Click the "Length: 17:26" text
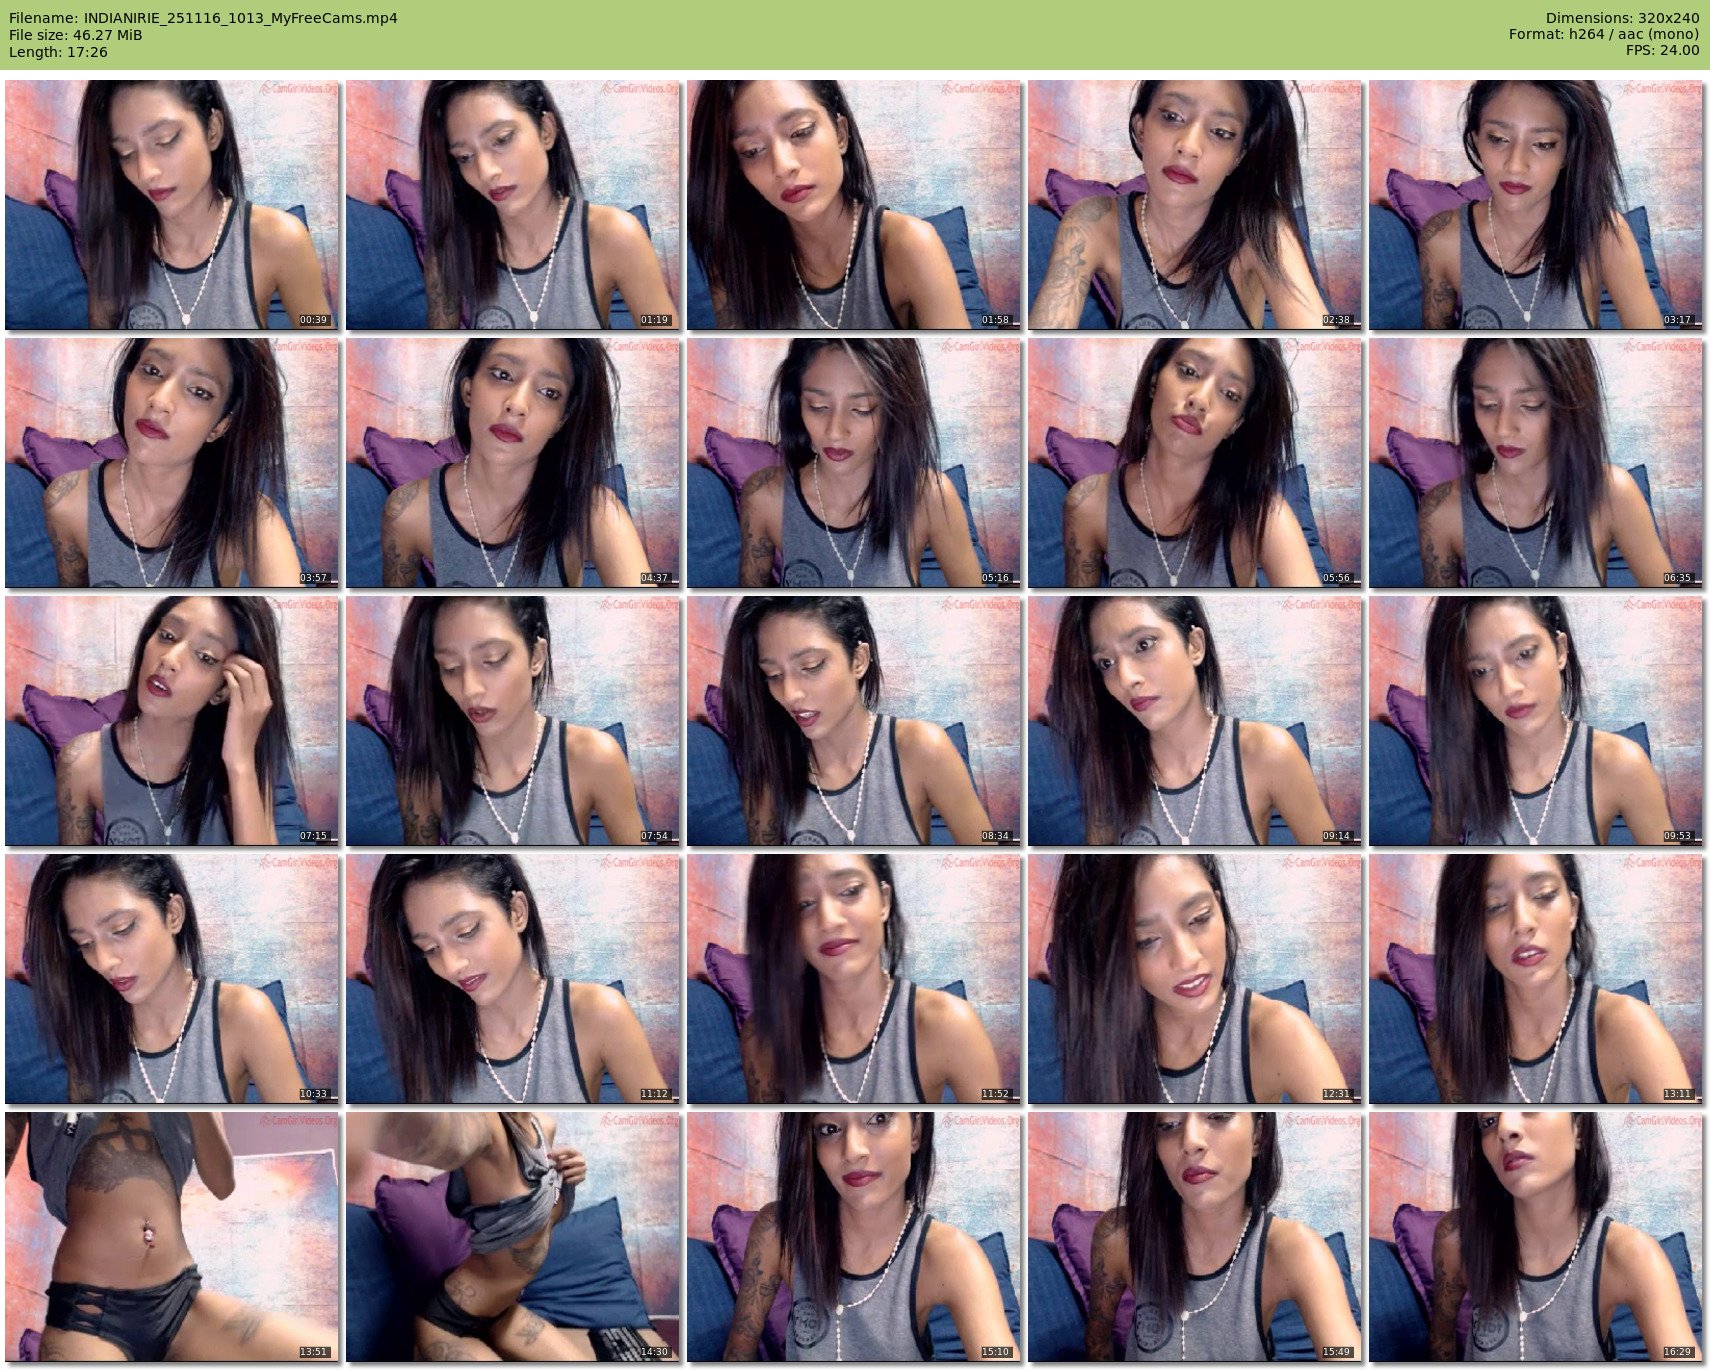 coord(58,52)
